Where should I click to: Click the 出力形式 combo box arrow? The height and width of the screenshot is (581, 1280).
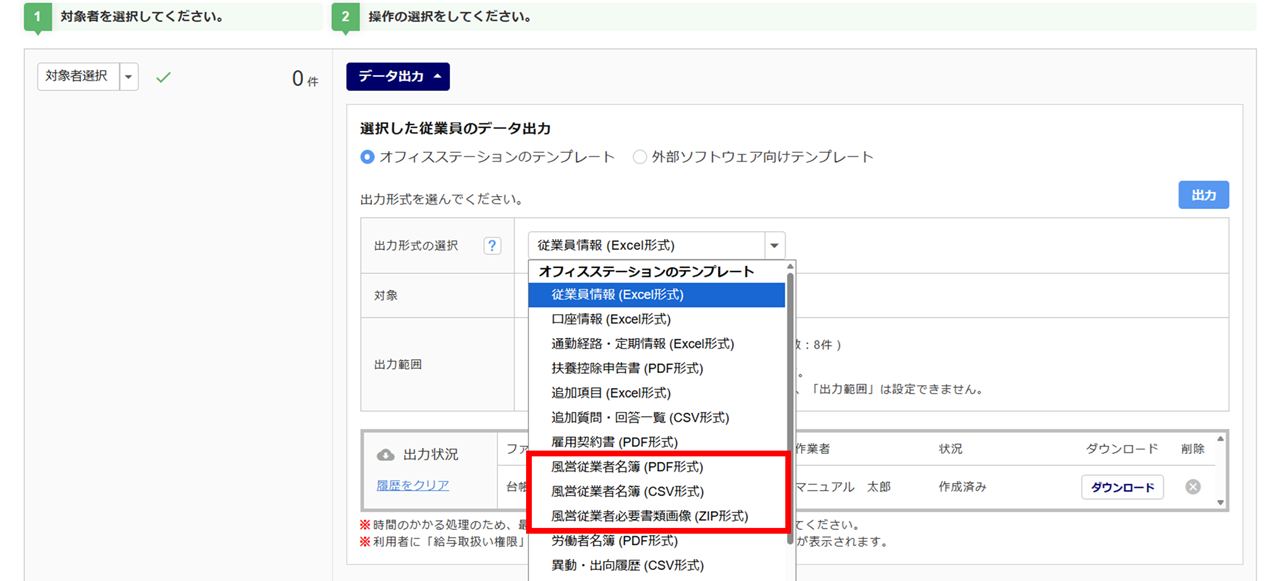click(x=773, y=246)
